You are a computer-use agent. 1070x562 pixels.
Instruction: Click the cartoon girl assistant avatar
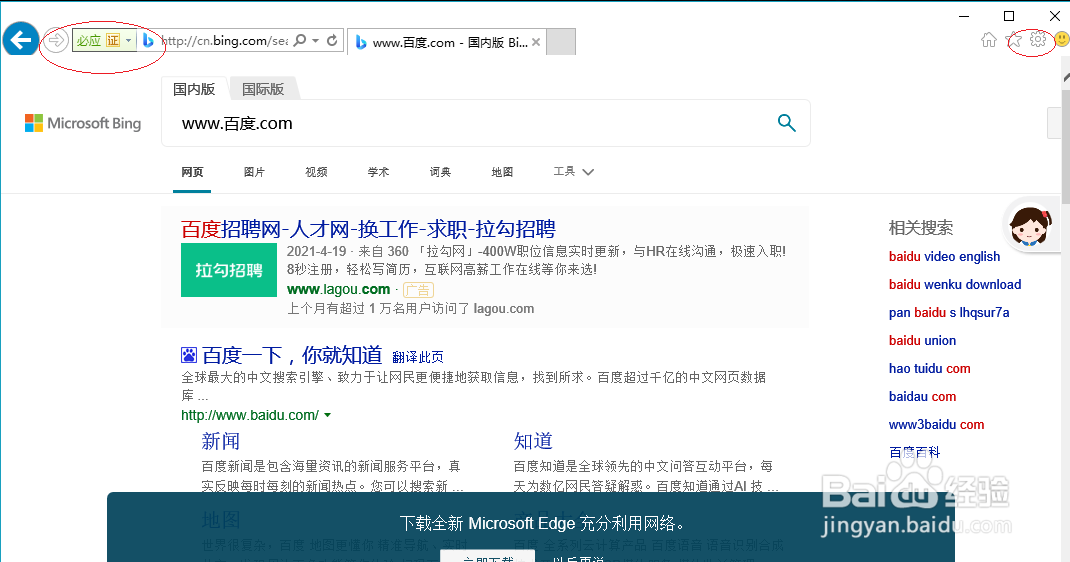click(1030, 225)
